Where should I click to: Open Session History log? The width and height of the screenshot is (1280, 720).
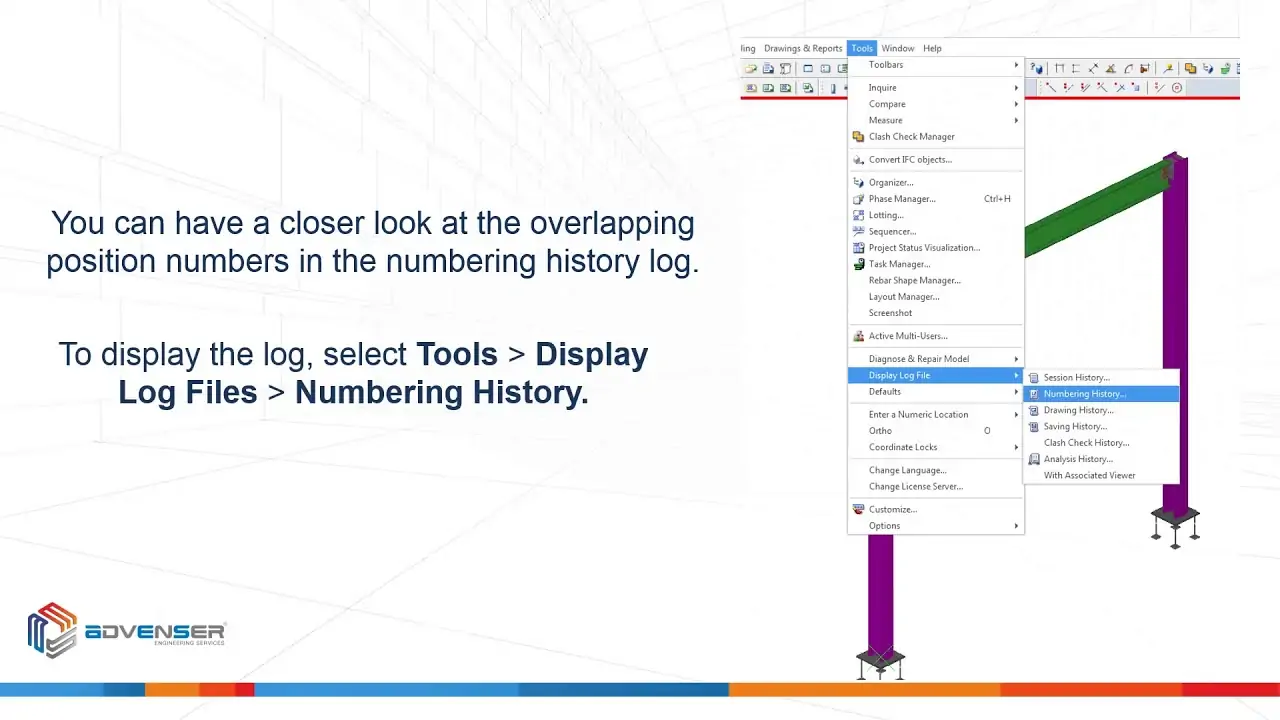click(x=1076, y=378)
